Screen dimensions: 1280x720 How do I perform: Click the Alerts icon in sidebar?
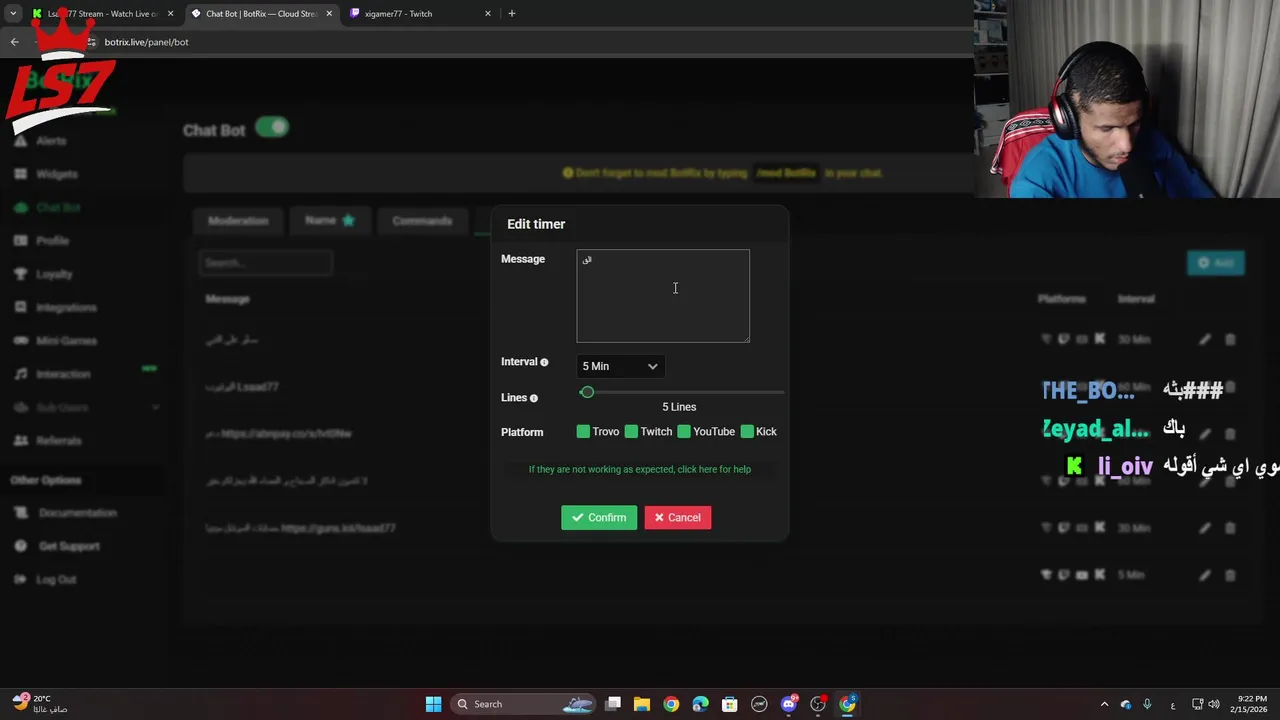click(x=20, y=141)
